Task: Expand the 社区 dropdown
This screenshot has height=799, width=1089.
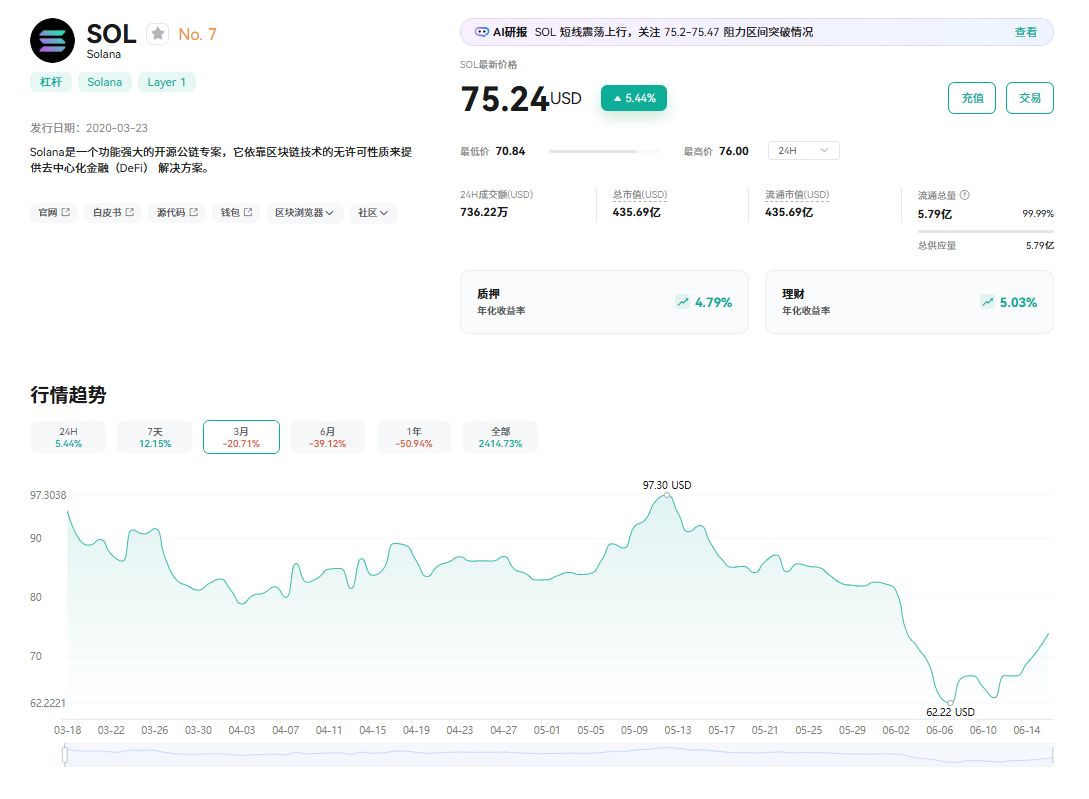Action: (373, 213)
